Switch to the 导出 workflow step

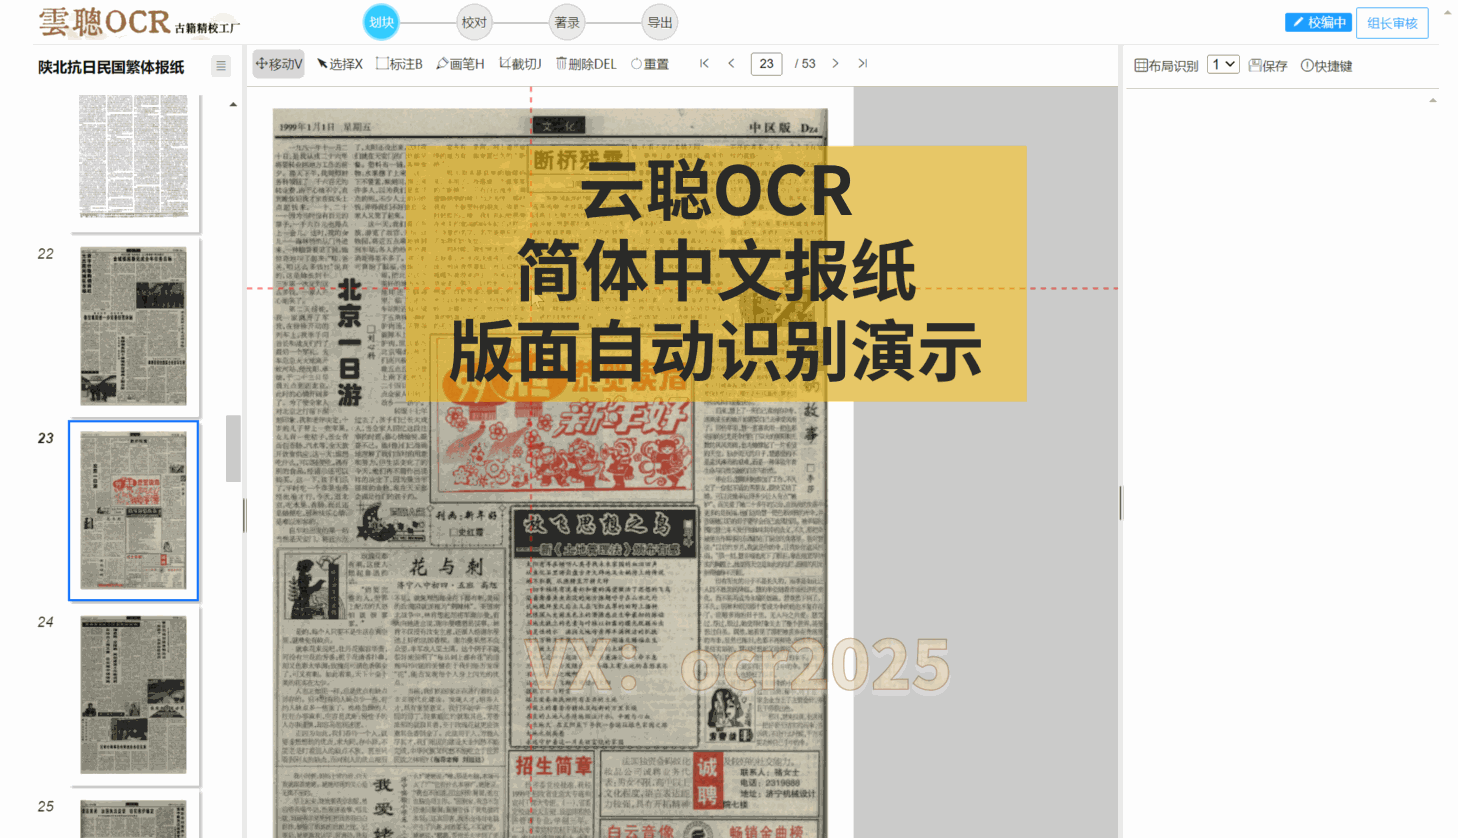660,21
